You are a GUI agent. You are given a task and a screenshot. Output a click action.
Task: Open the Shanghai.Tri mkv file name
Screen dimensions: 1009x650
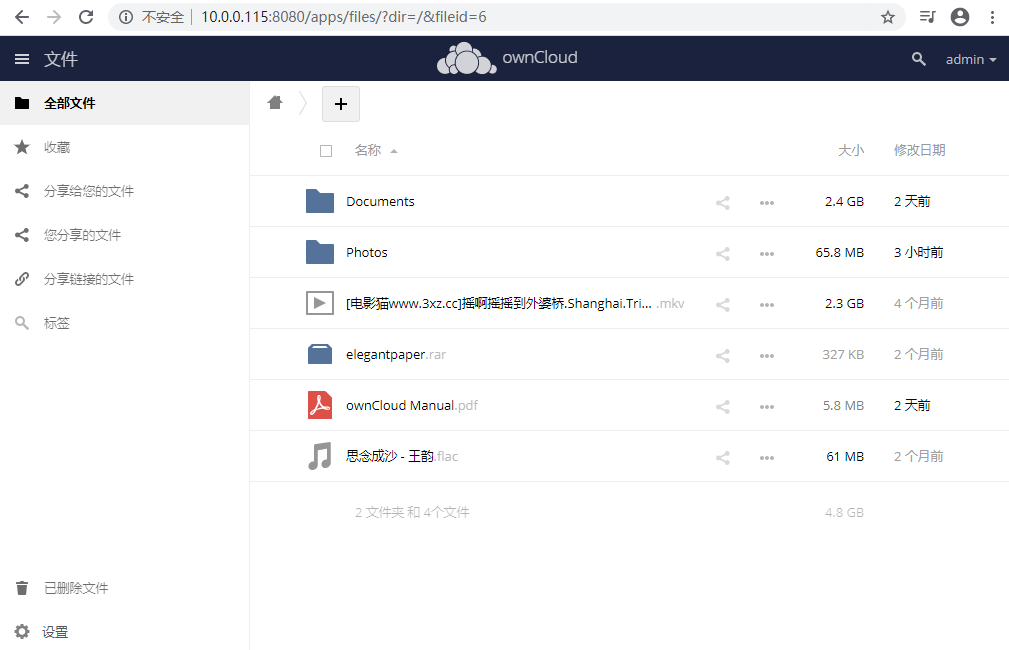click(x=515, y=303)
